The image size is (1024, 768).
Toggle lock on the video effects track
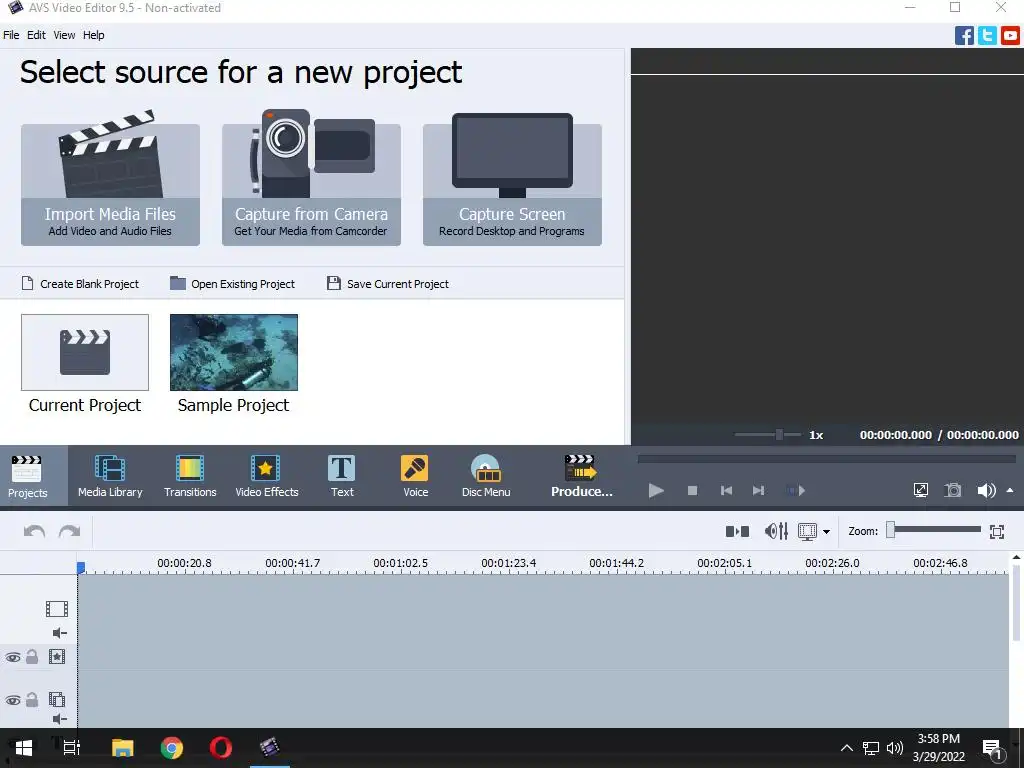pyautogui.click(x=31, y=656)
